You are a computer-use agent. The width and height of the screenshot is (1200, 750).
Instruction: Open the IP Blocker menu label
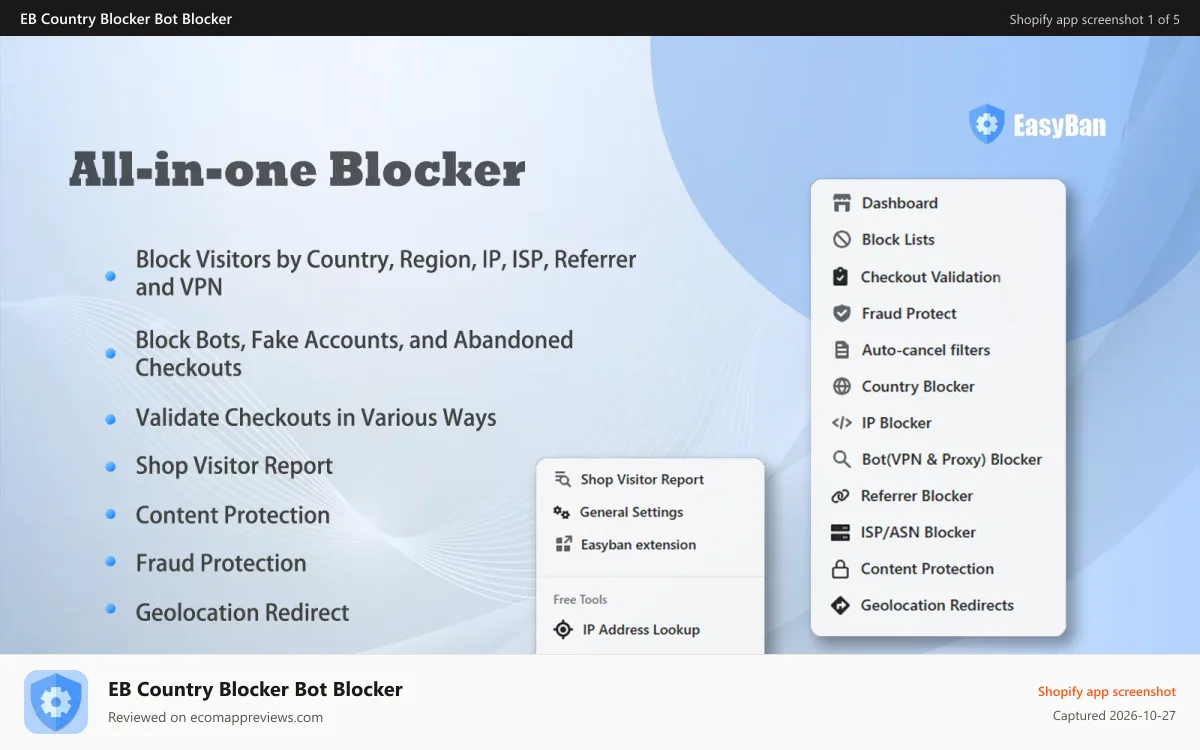point(897,423)
